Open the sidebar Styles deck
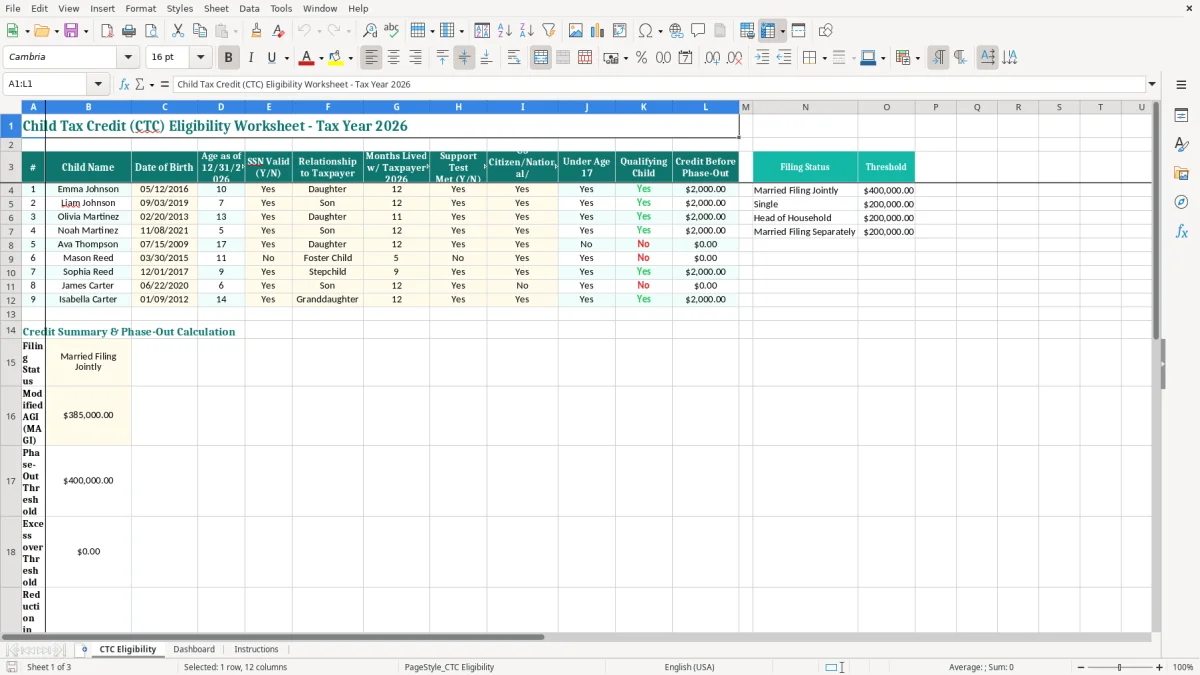 coord(1181,145)
